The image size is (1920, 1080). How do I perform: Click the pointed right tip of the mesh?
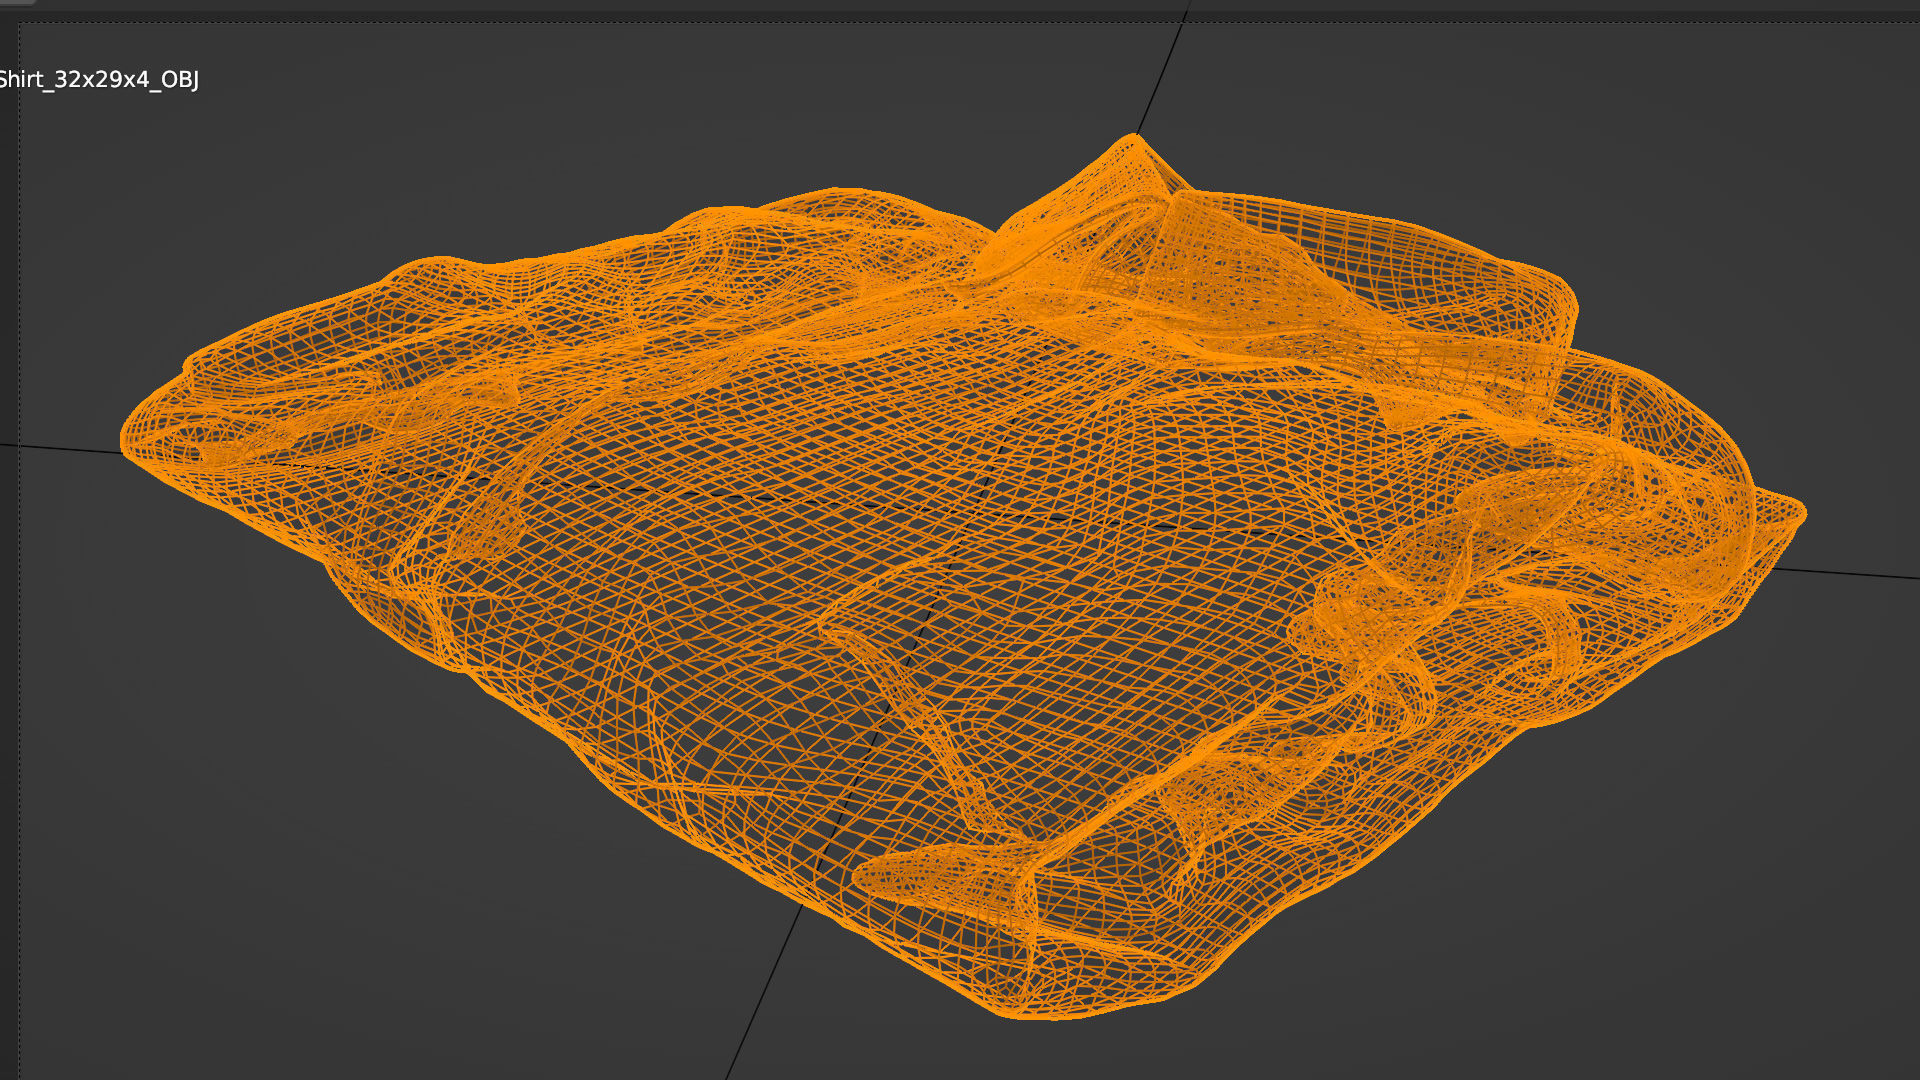pyautogui.click(x=1798, y=515)
